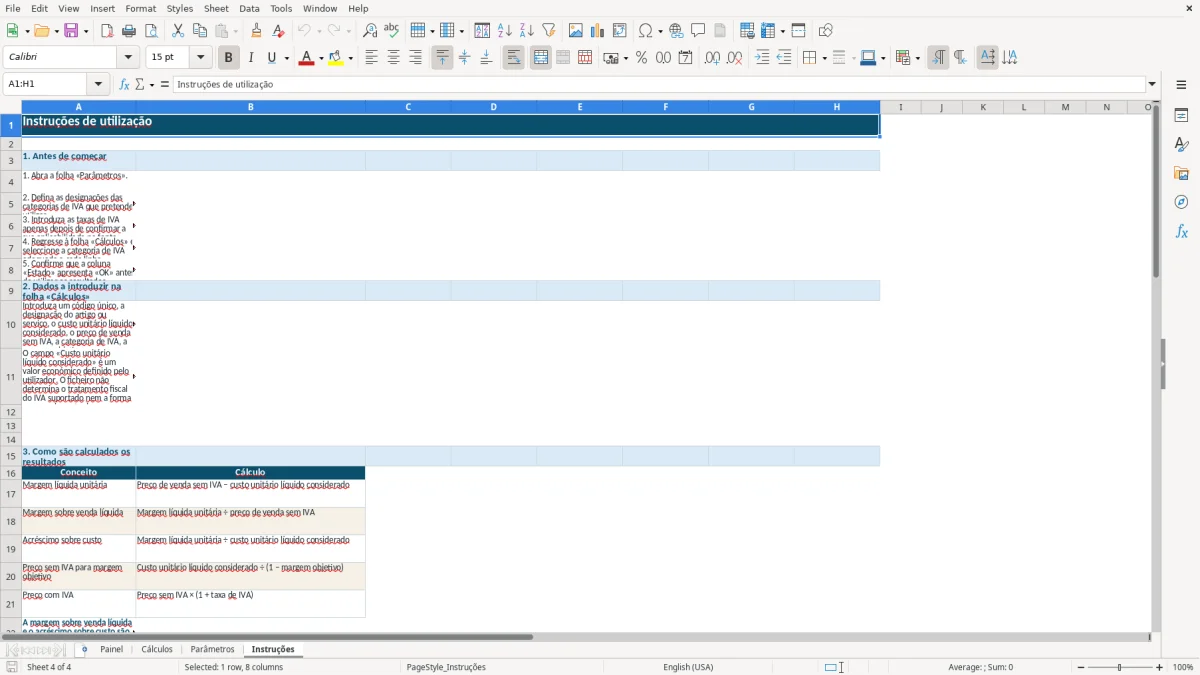Image resolution: width=1200 pixels, height=675 pixels.
Task: Open the Draw Functions shapes icon
Action: pos(825,31)
